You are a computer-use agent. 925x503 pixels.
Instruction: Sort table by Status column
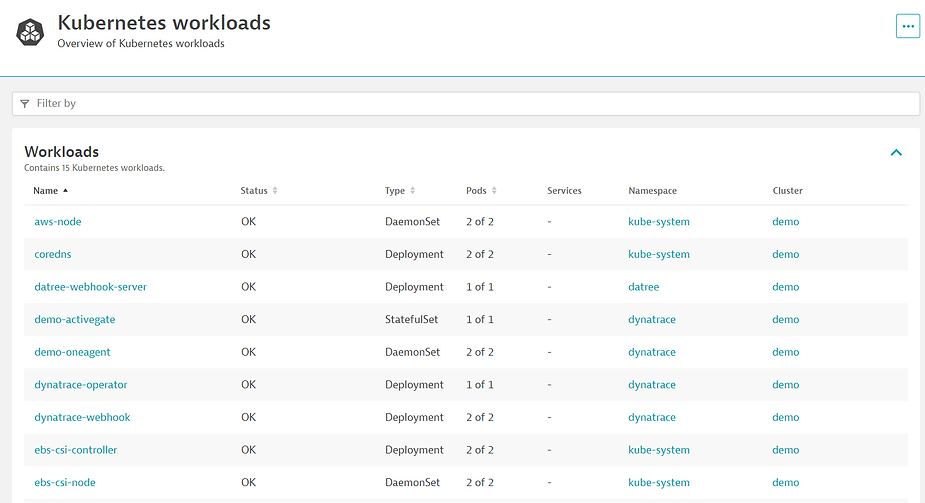[259, 190]
